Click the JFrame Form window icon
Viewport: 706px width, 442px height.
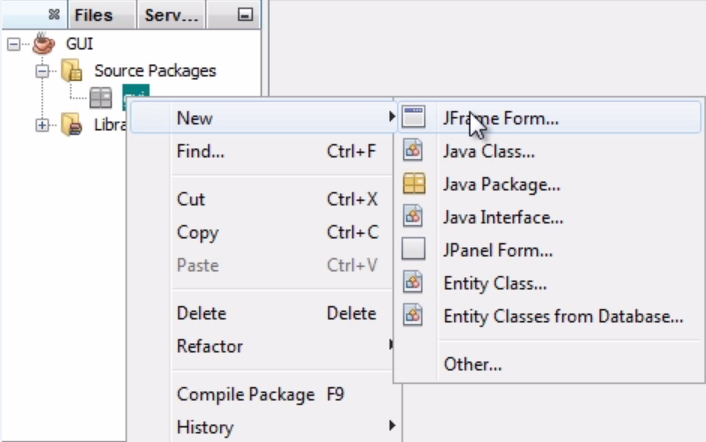click(x=413, y=117)
